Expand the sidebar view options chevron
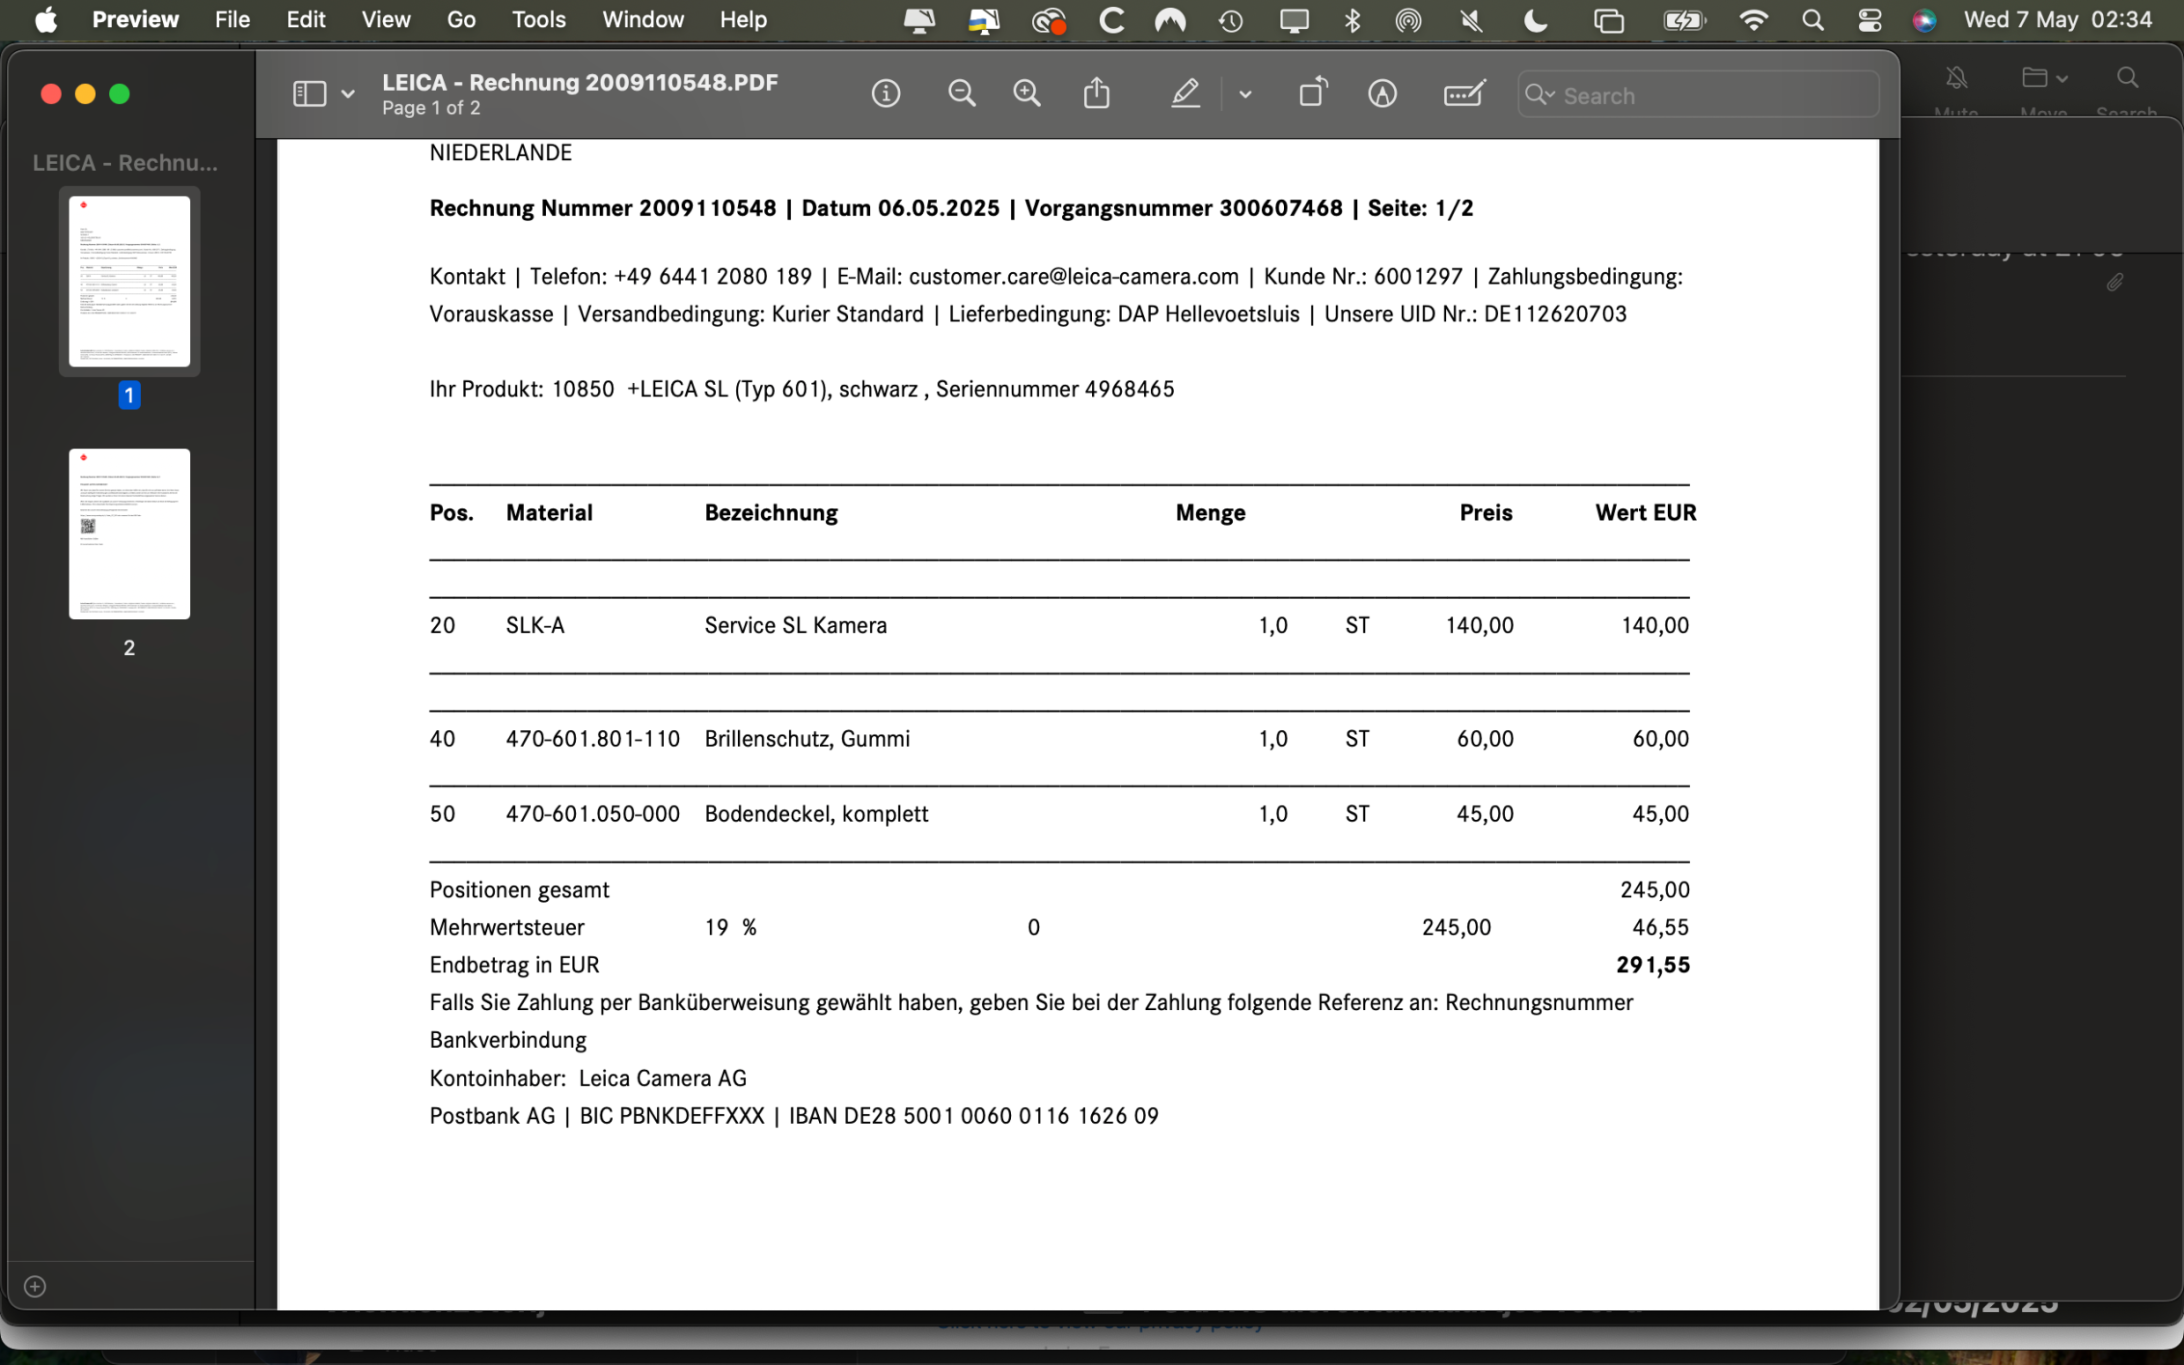 (347, 94)
